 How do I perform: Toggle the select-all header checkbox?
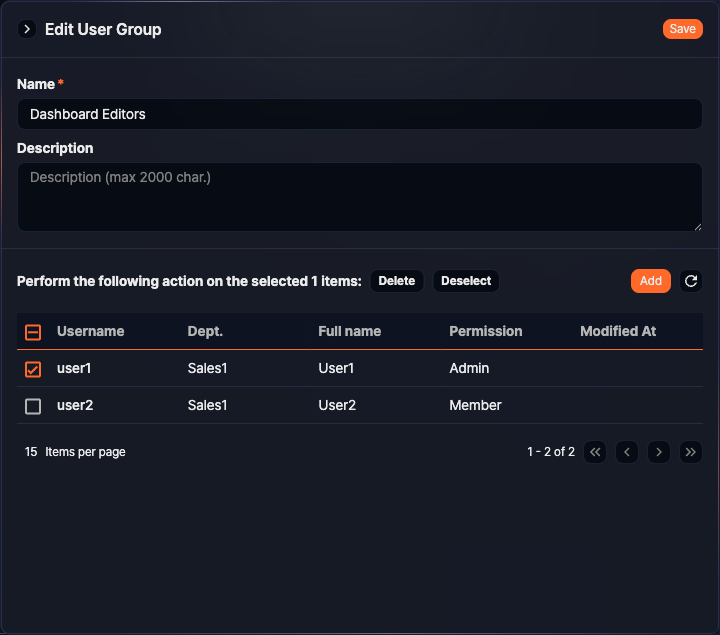33,332
